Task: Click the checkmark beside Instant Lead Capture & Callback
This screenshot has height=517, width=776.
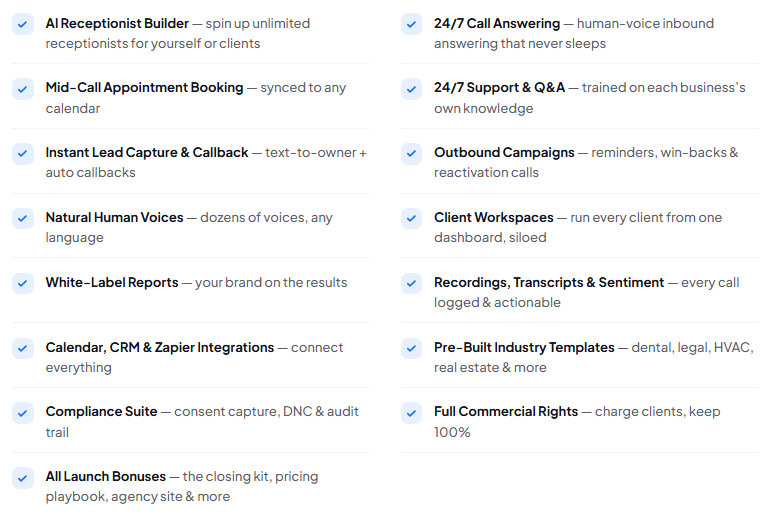Action: click(x=23, y=153)
